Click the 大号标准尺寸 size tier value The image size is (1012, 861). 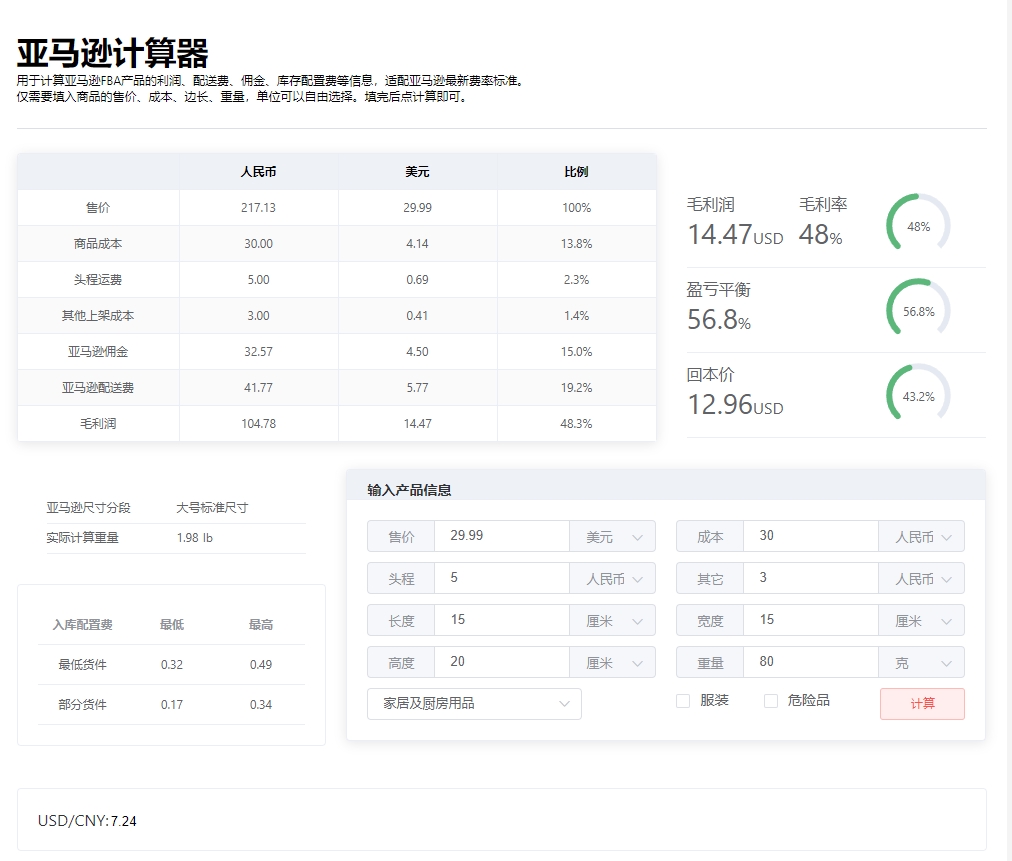pos(212,508)
